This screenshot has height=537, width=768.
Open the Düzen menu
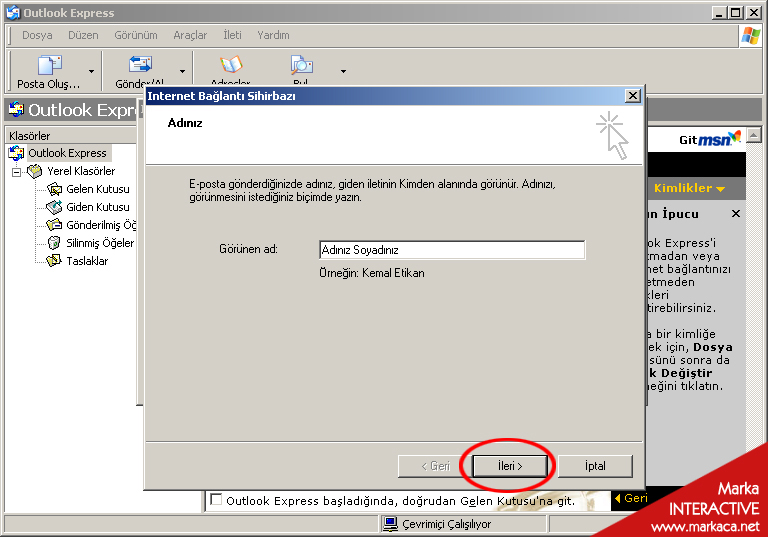coord(83,35)
